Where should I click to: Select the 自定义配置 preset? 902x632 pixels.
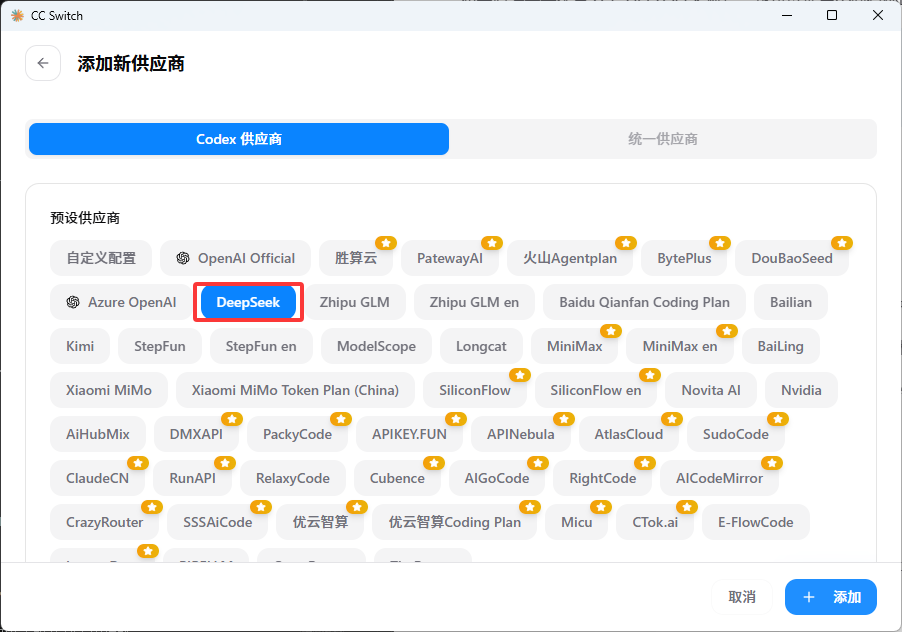coord(101,258)
